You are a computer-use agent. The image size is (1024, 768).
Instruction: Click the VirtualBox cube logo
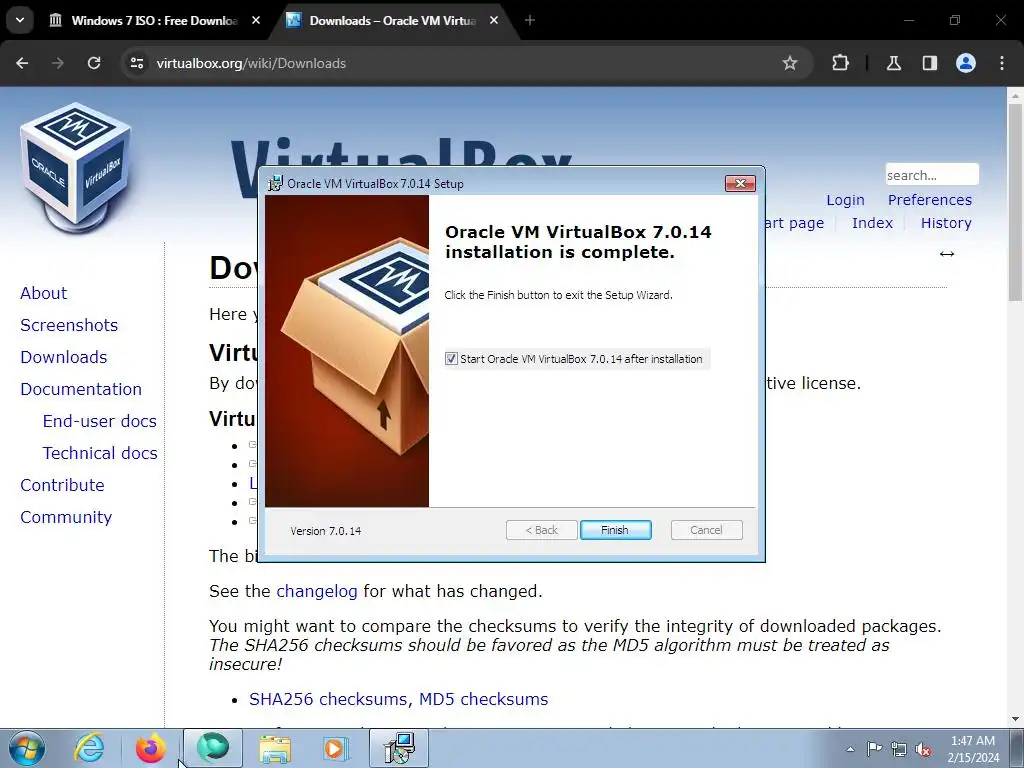(x=75, y=168)
